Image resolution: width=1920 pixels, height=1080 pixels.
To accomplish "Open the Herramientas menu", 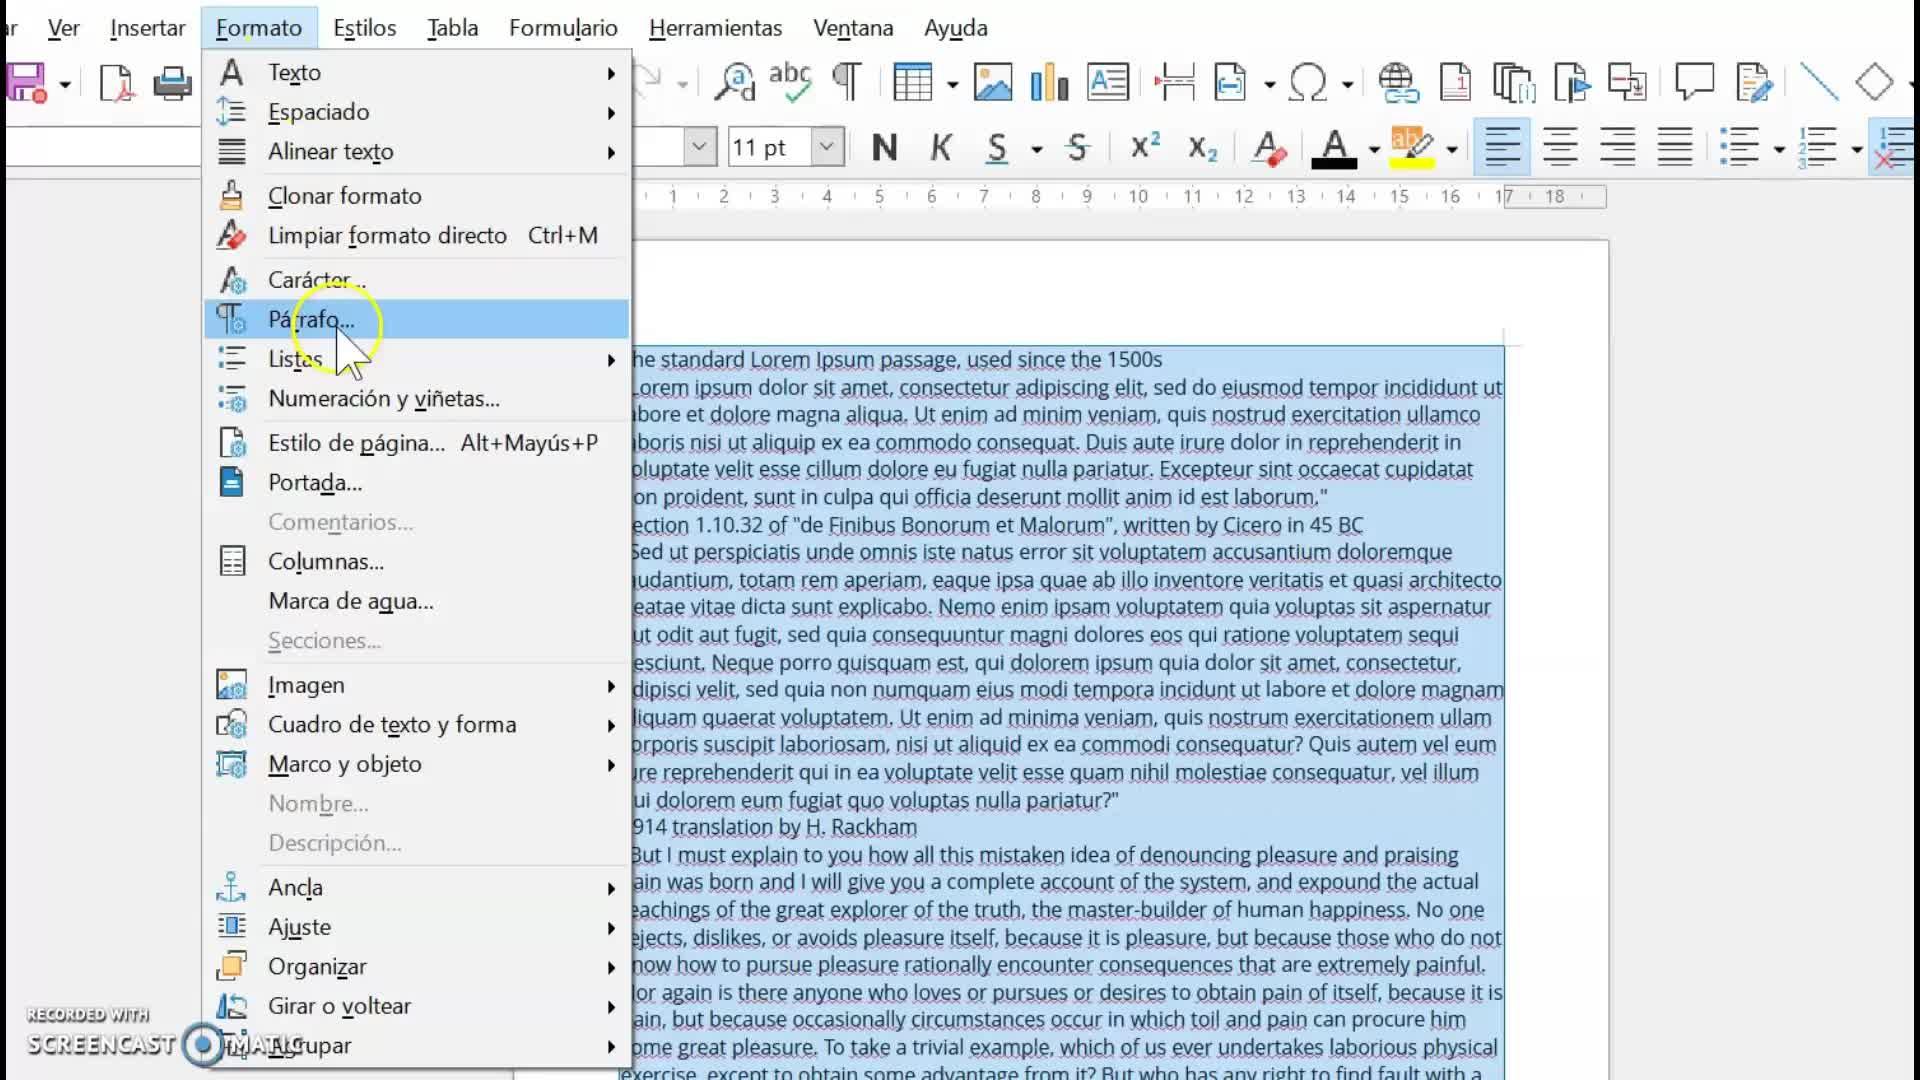I will pyautogui.click(x=715, y=28).
